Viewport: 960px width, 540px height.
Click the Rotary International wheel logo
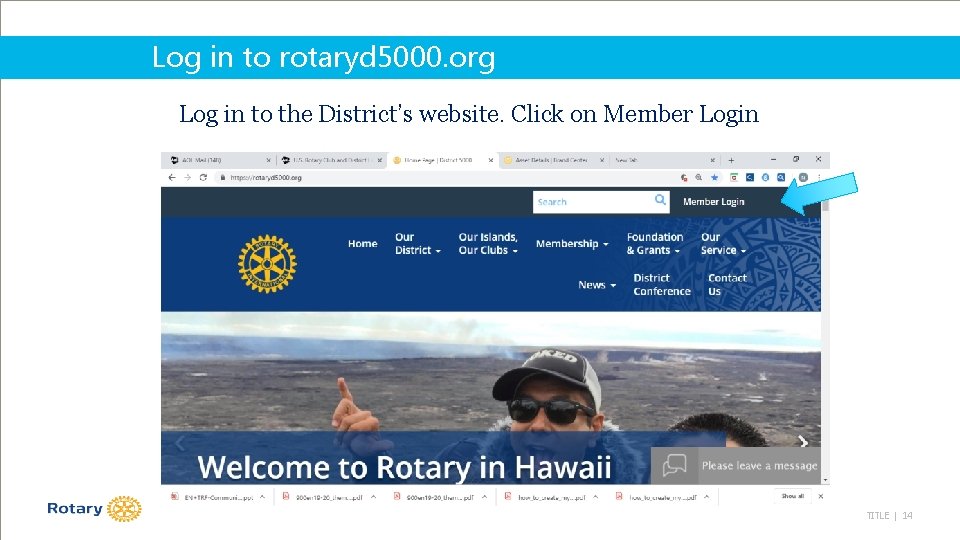(x=267, y=264)
